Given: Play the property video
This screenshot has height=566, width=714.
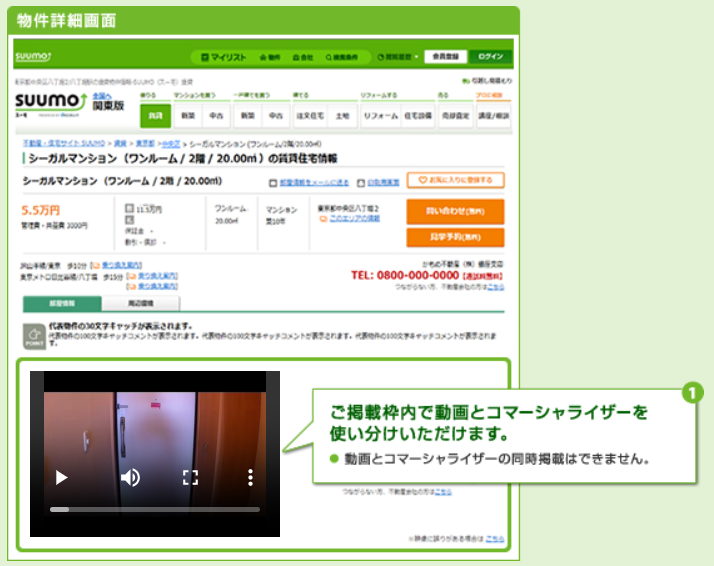Looking at the screenshot, I should click(x=62, y=477).
